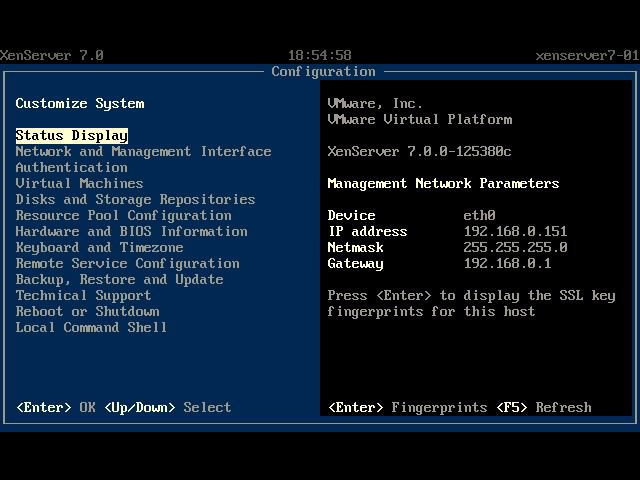This screenshot has height=480, width=640.
Task: Select Disks and Storage Repositories
Action: (135, 199)
